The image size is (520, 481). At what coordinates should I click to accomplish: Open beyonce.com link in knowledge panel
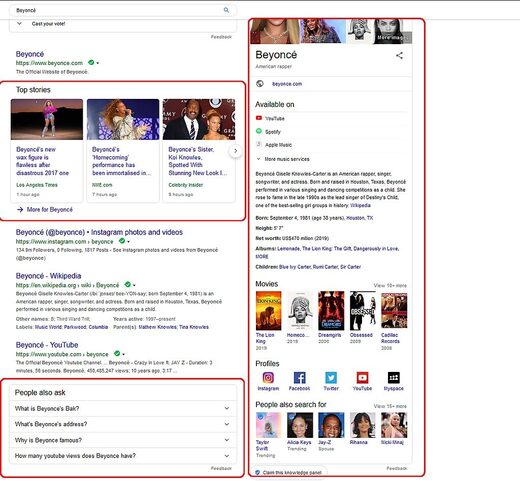[287, 84]
